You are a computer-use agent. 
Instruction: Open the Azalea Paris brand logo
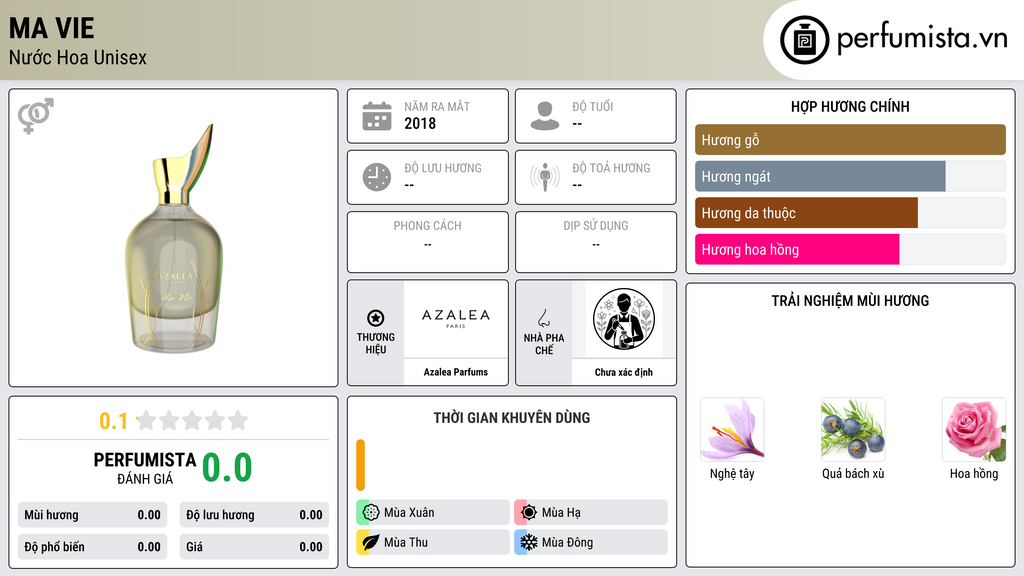point(456,319)
